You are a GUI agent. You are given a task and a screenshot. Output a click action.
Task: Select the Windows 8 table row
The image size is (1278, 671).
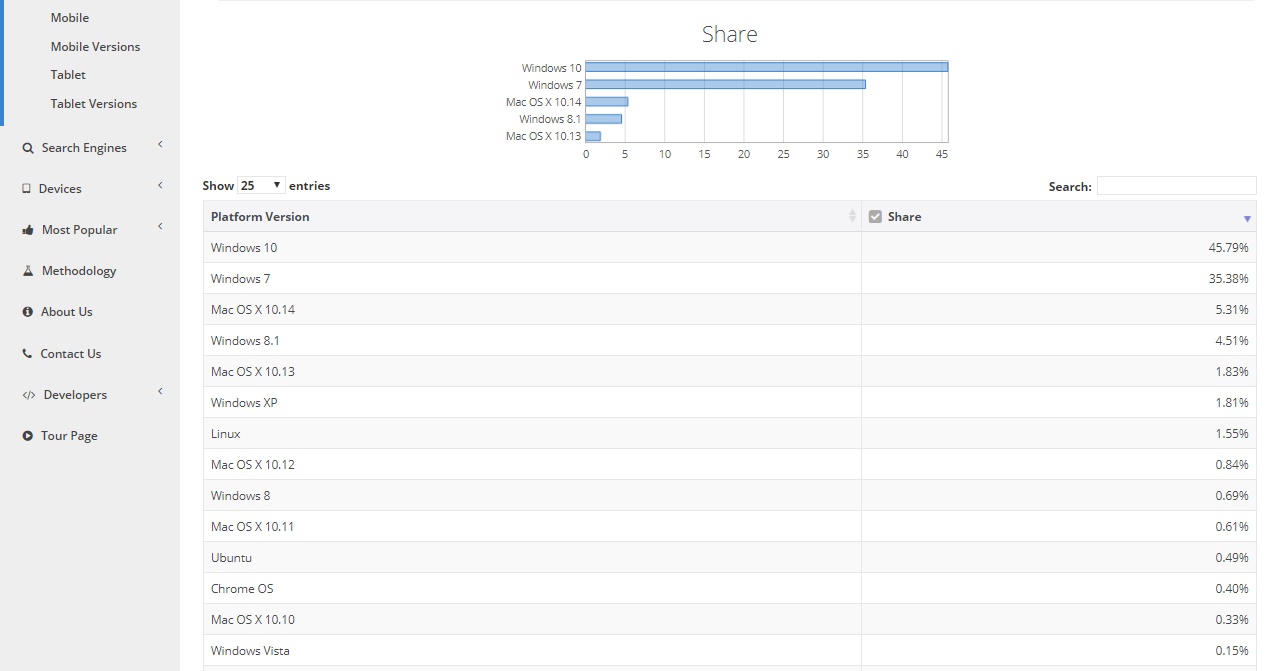tap(730, 496)
